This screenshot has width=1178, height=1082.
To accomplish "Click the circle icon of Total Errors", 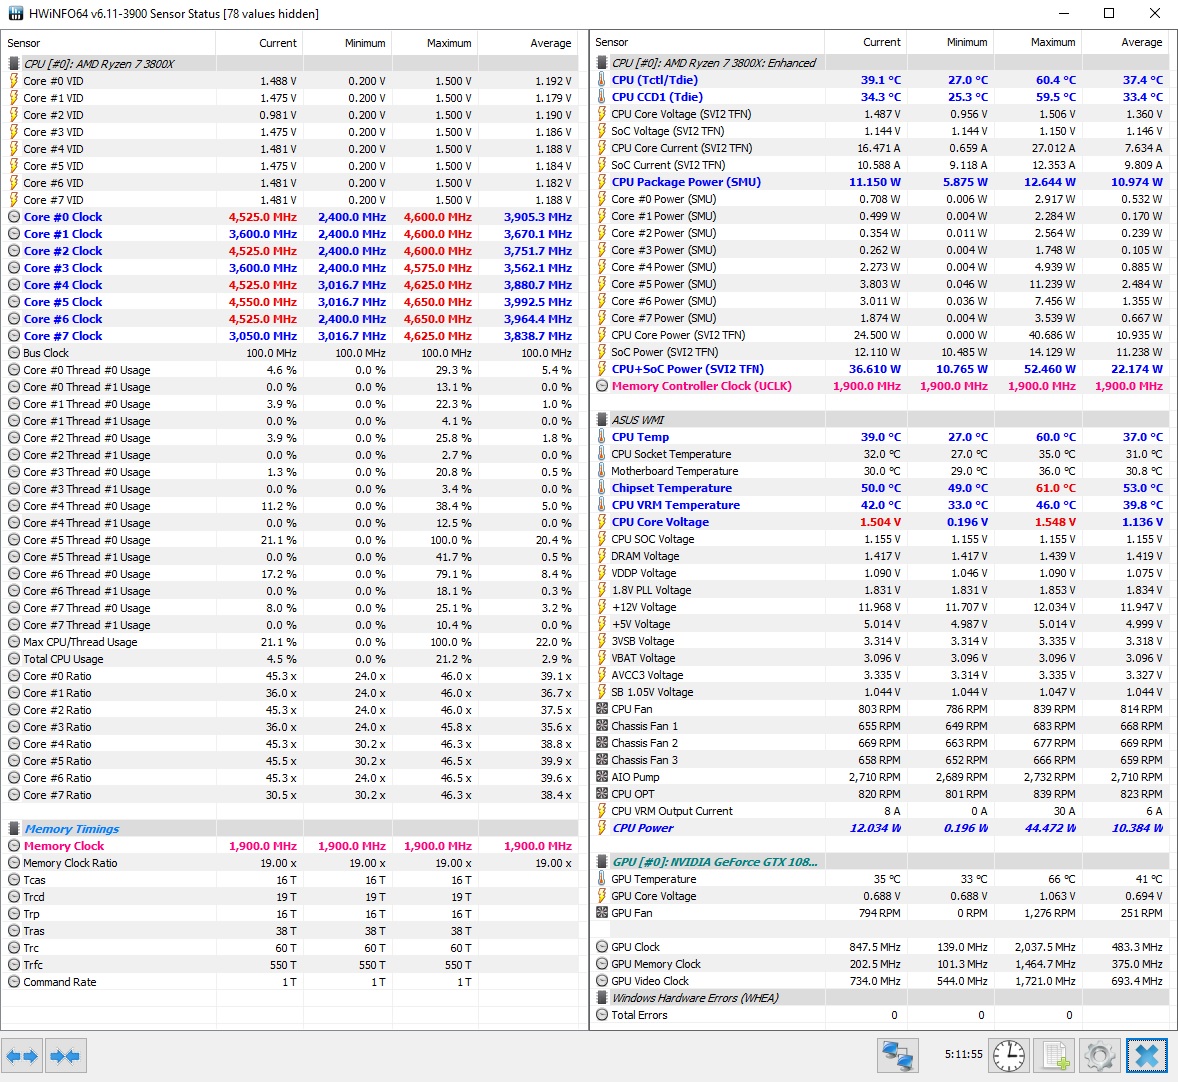I will 602,1014.
